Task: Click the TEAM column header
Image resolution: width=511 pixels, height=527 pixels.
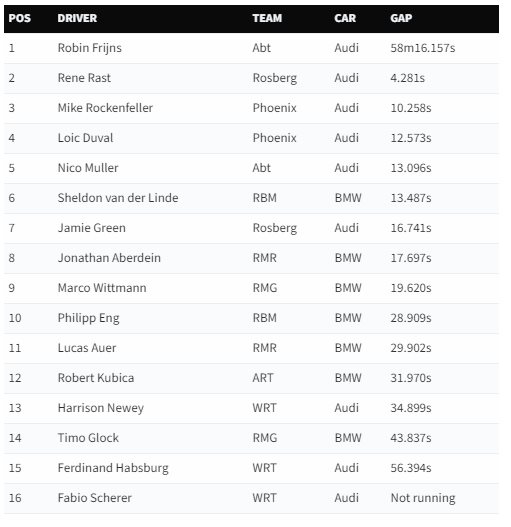Action: click(267, 18)
